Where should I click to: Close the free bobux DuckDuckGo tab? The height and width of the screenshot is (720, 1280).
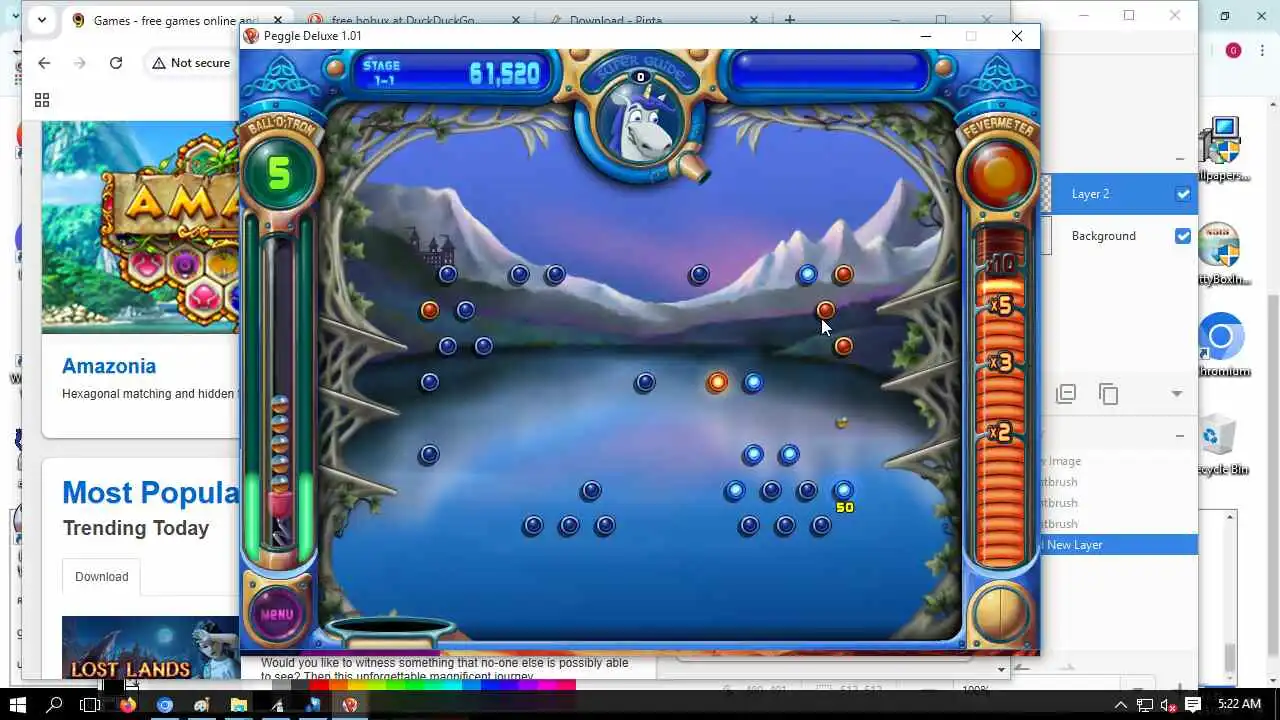tap(515, 20)
